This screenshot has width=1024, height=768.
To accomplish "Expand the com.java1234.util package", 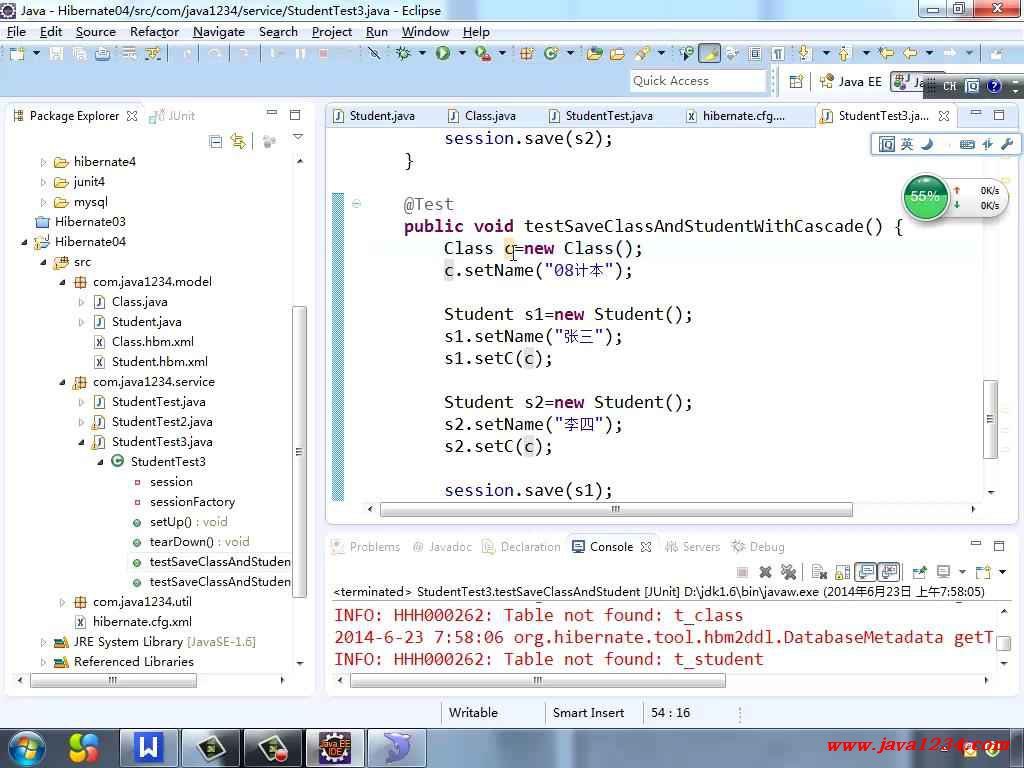I will (62, 602).
